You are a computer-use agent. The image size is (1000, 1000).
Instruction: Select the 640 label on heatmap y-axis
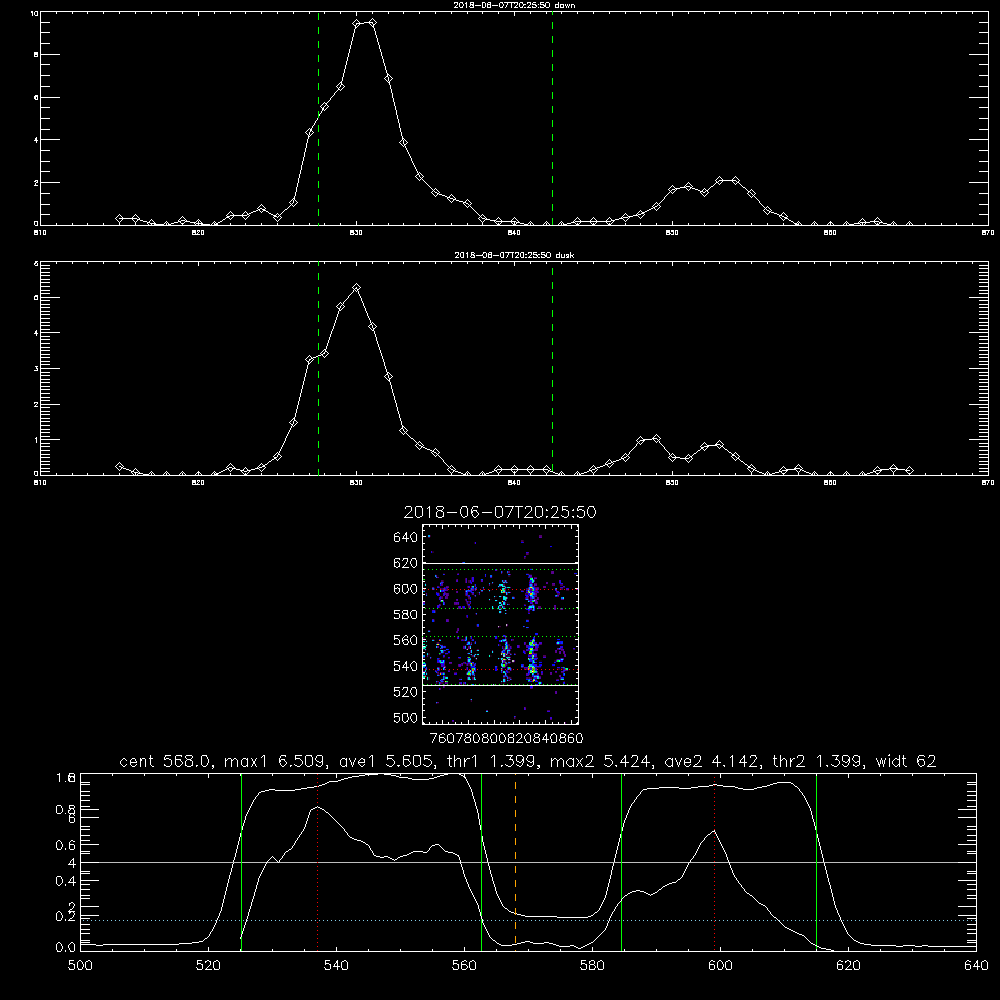406,538
